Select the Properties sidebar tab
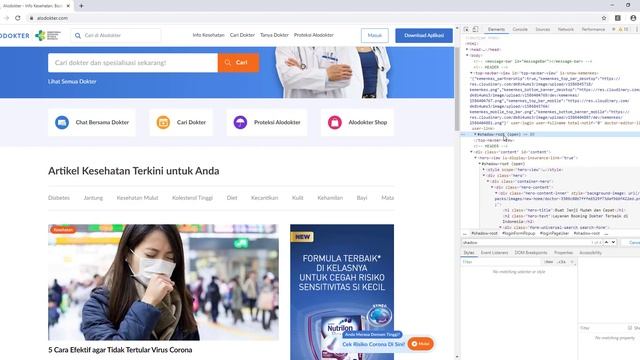The image size is (640, 360). point(563,253)
